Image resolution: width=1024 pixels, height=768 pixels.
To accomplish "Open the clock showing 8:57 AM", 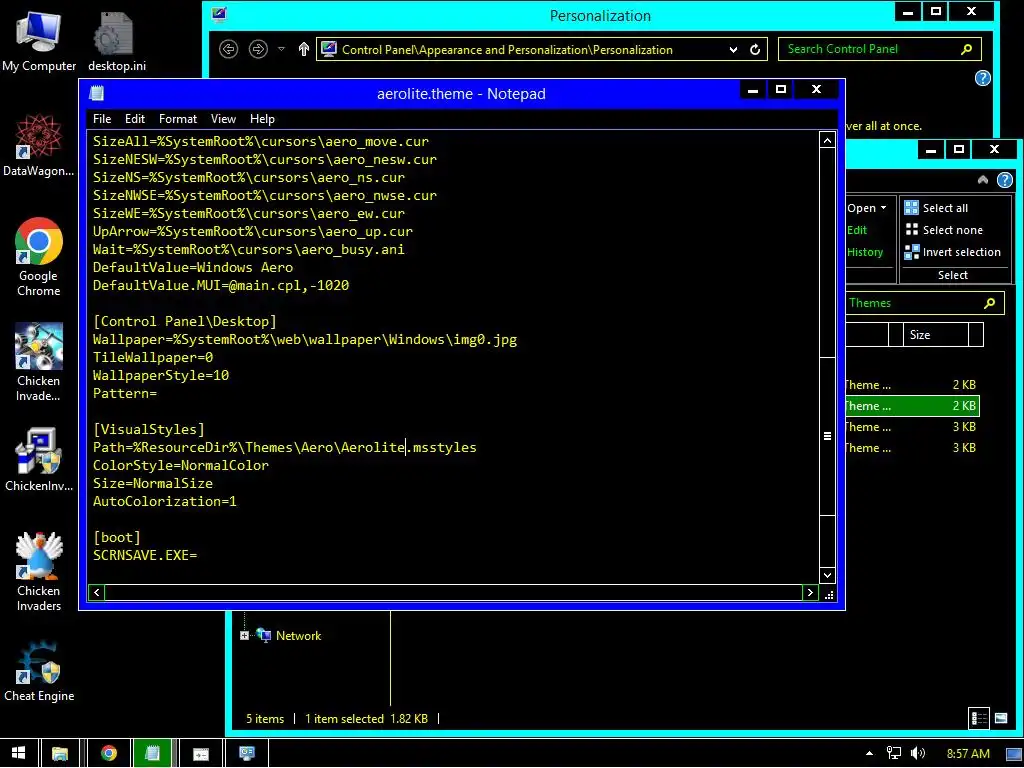I will click(x=968, y=754).
